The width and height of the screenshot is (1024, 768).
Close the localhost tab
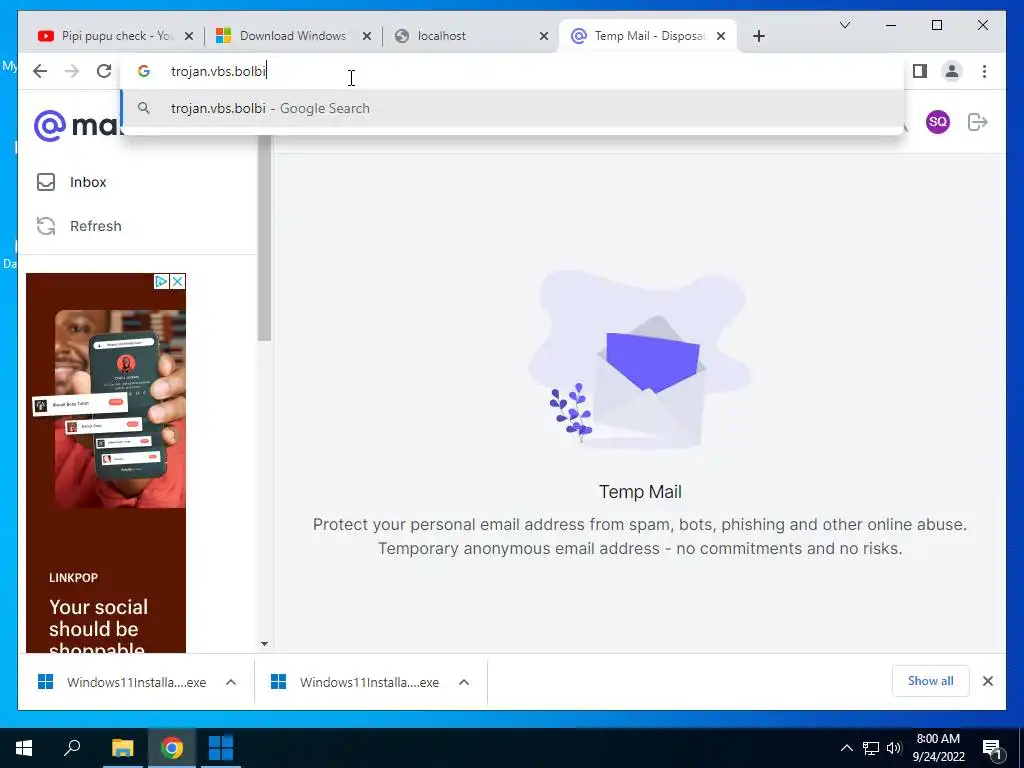(543, 36)
